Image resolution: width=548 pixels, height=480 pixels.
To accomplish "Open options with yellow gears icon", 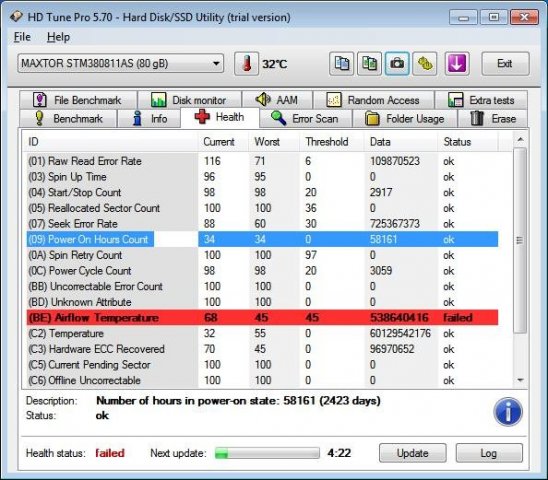I will (x=425, y=64).
